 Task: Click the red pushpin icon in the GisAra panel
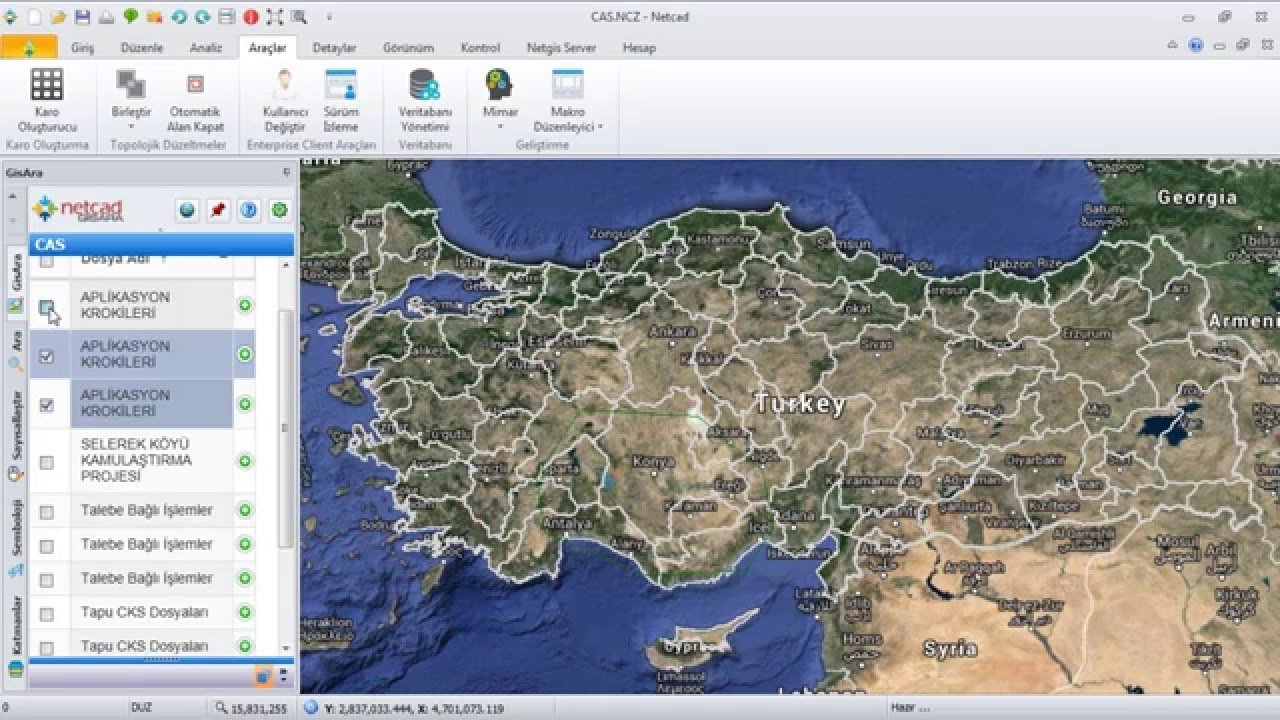pos(218,210)
